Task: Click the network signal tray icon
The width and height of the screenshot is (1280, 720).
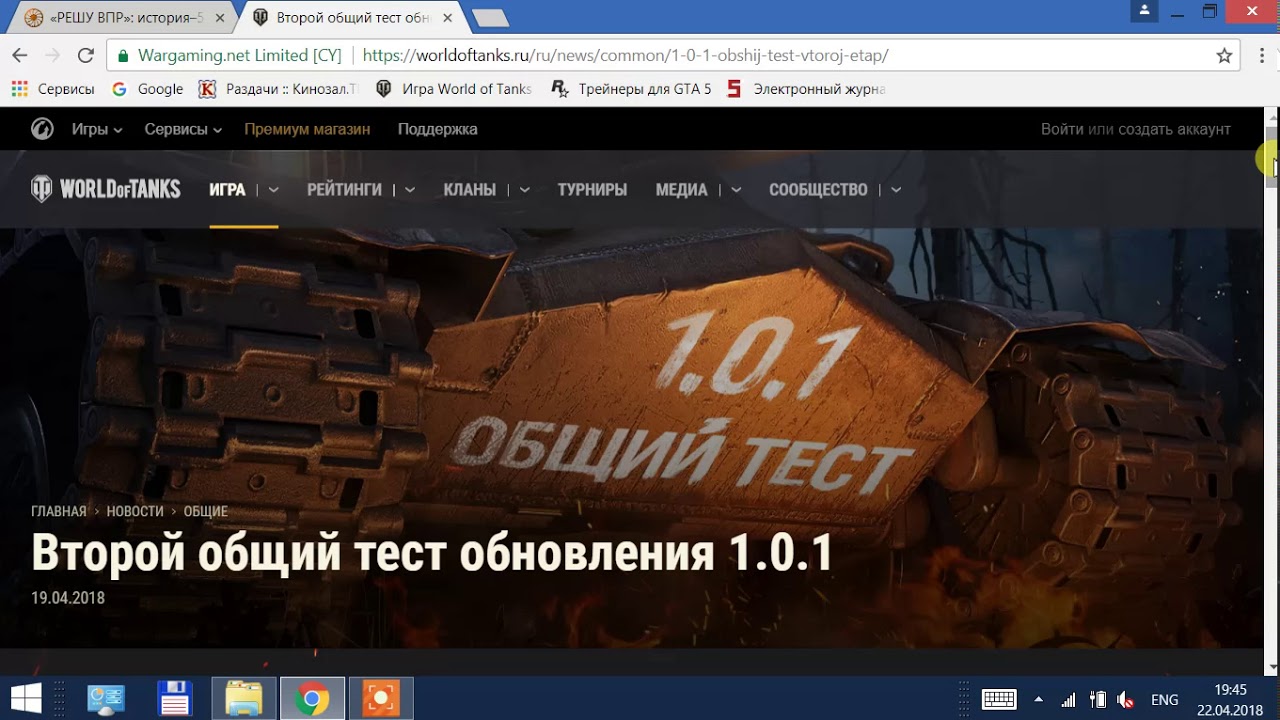Action: click(x=1068, y=699)
